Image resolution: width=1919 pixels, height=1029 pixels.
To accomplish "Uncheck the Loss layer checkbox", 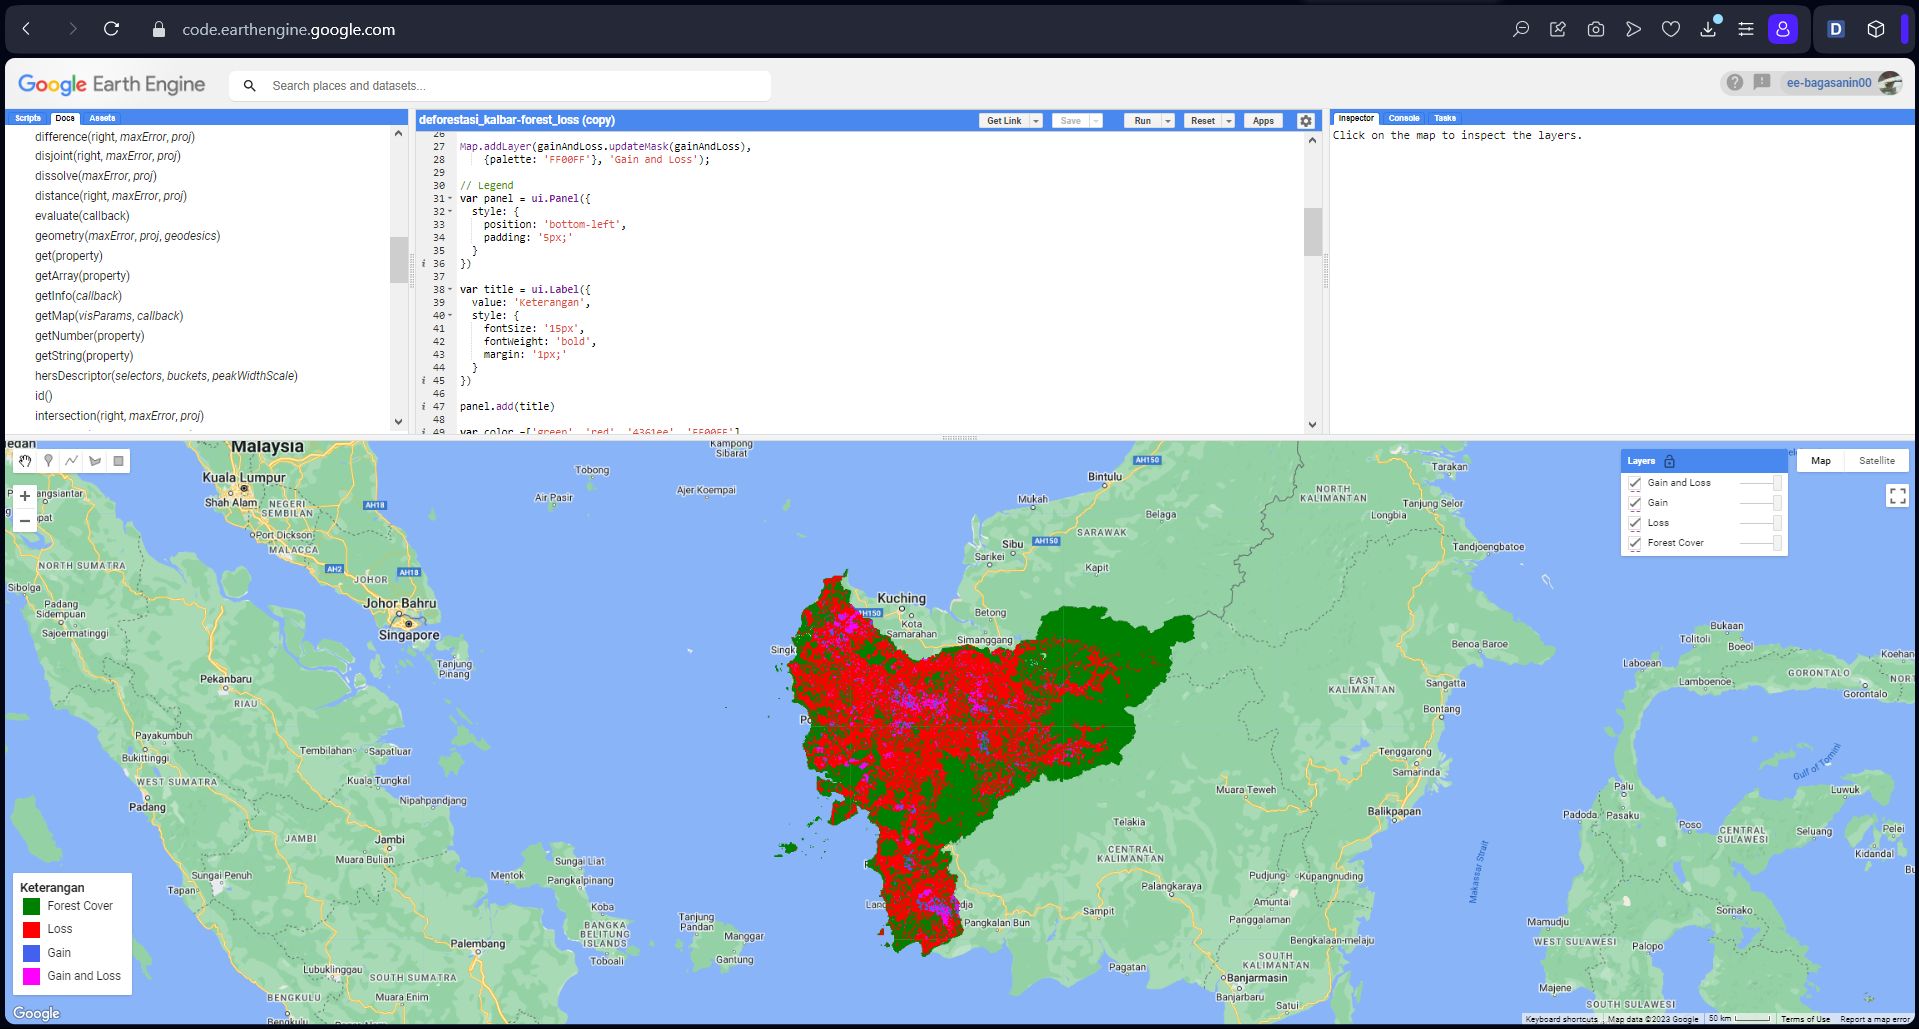I will [1635, 523].
